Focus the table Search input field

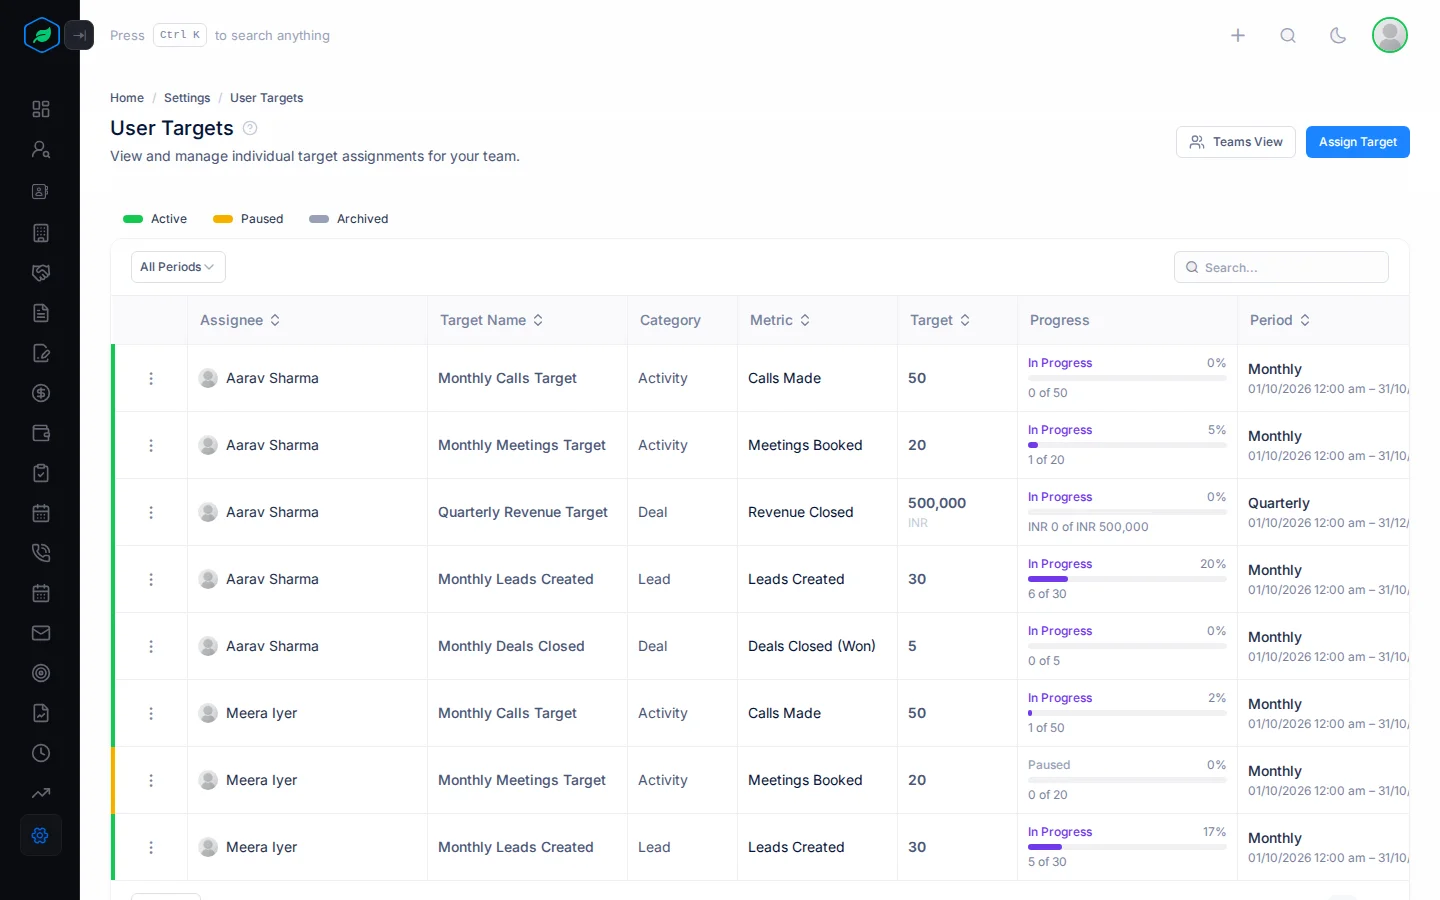1281,267
